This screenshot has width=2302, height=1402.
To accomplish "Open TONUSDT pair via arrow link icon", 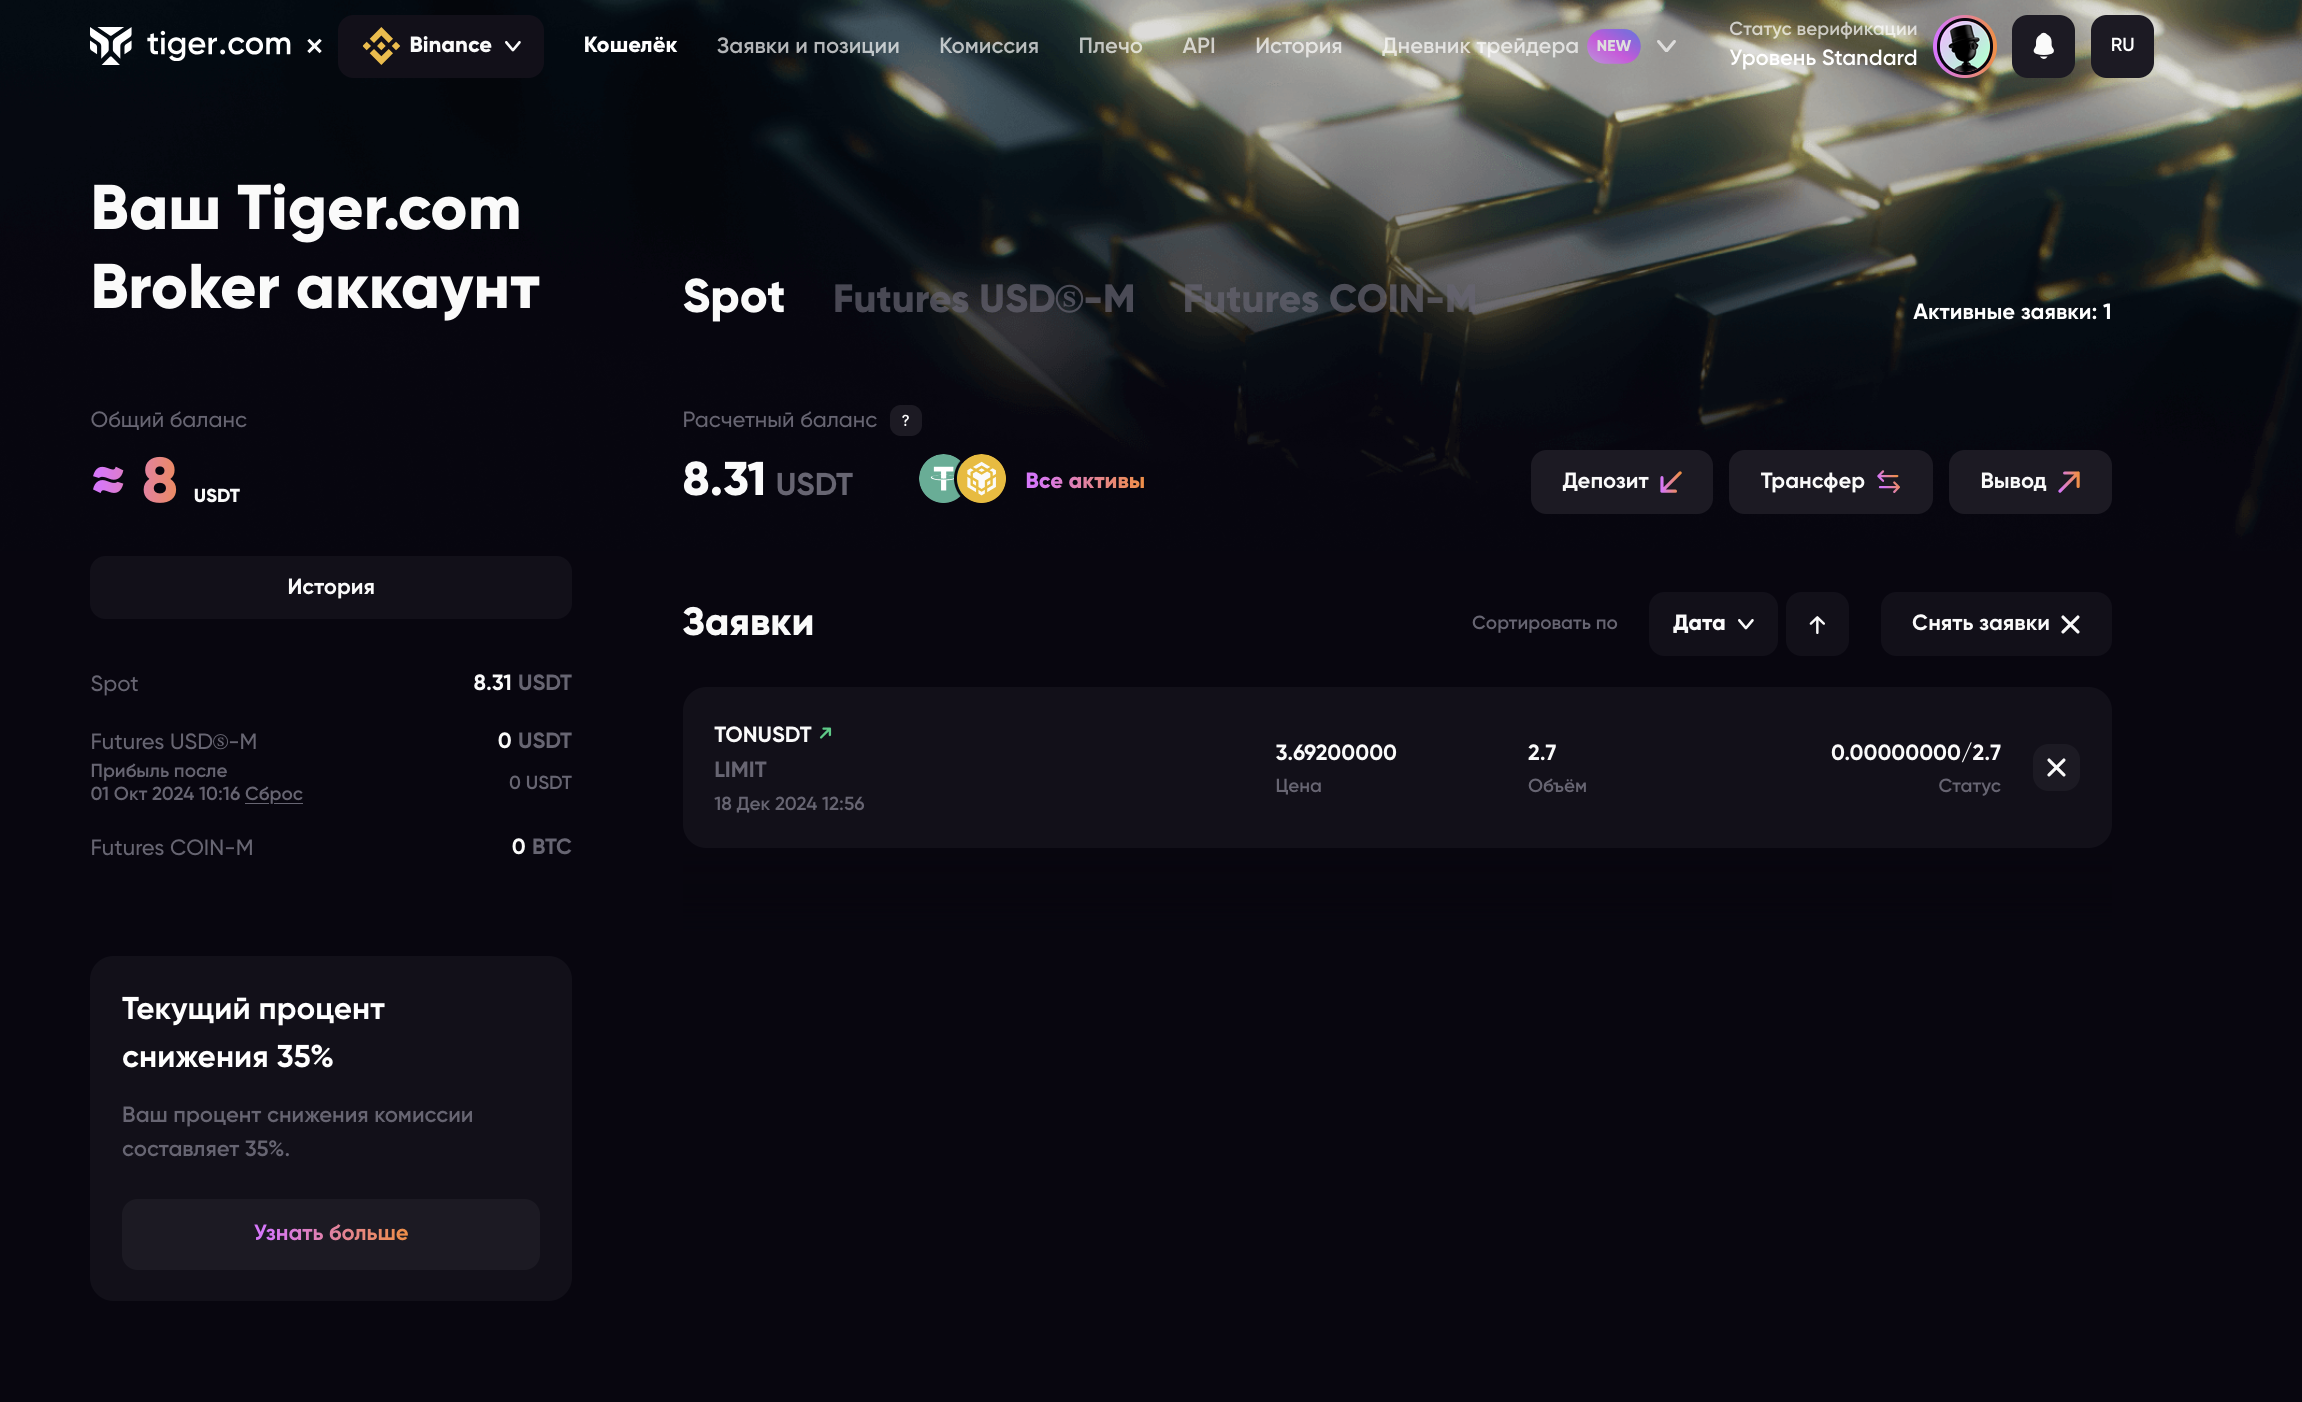I will click(826, 733).
